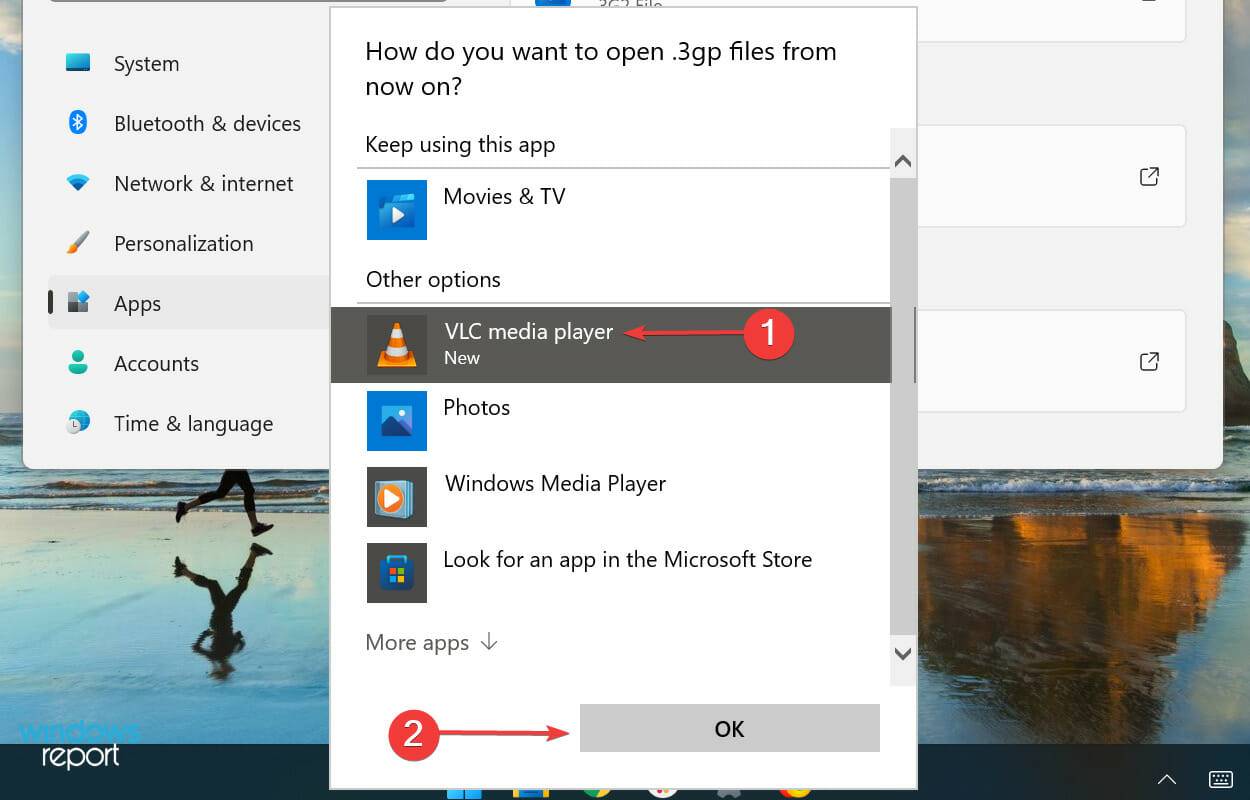The height and width of the screenshot is (800, 1250).
Task: Click the Time & language clock icon
Action: tap(76, 423)
